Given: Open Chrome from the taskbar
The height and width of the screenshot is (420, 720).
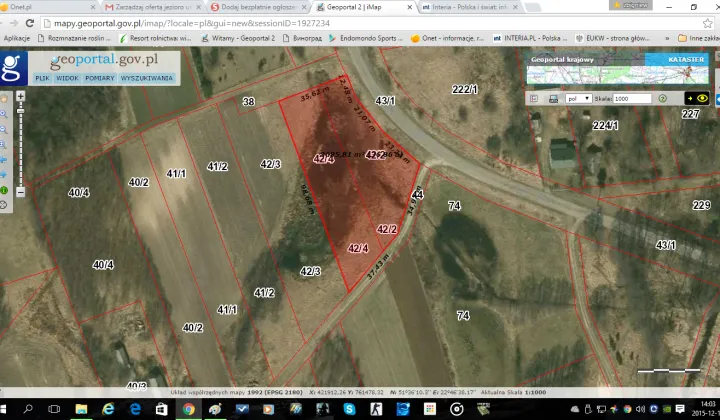Looking at the screenshot, I should (x=188, y=409).
